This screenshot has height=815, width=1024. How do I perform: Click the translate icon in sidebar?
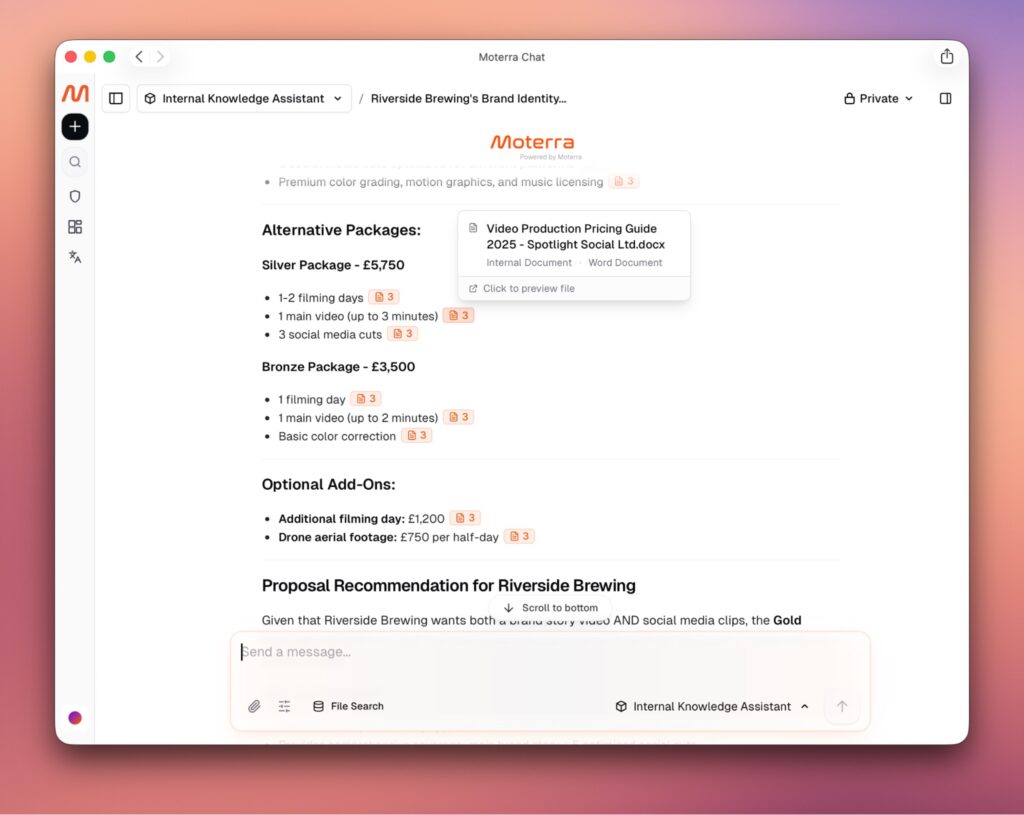point(75,257)
